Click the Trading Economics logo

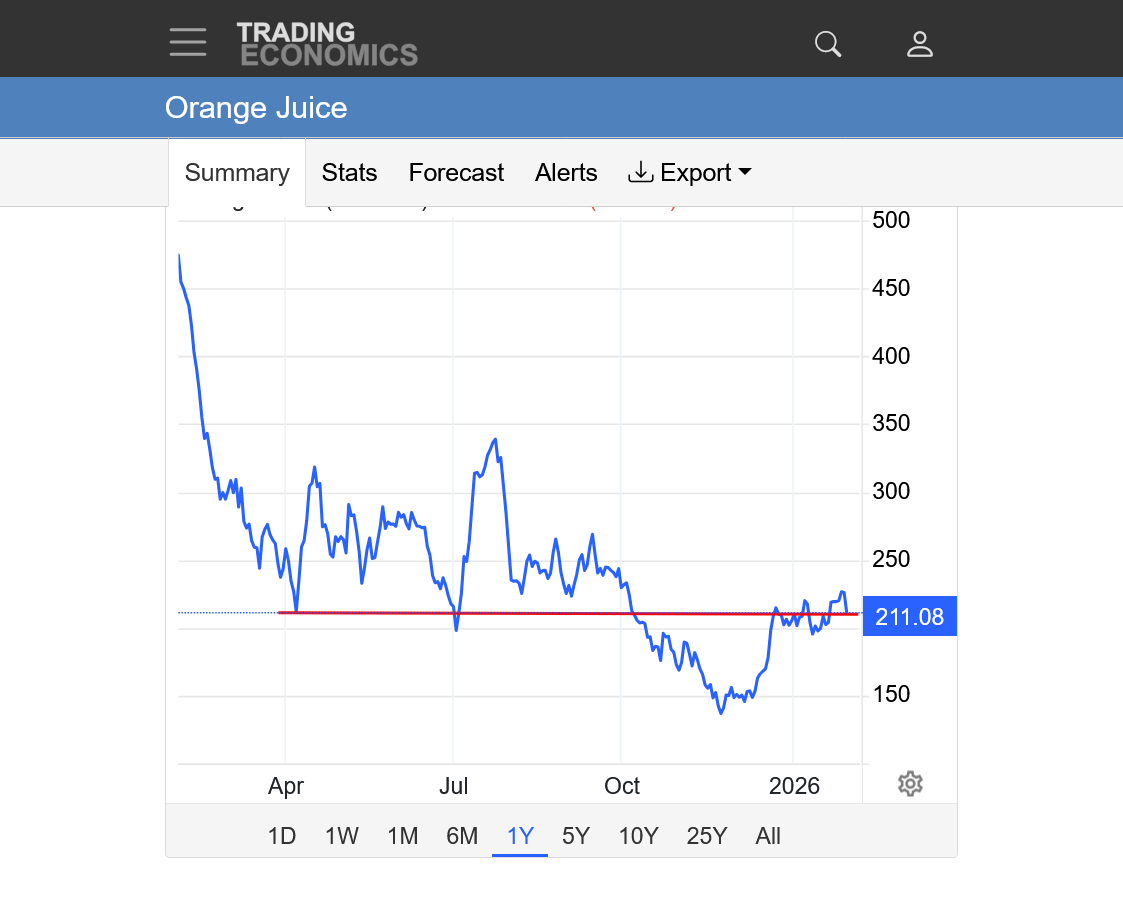[x=327, y=44]
